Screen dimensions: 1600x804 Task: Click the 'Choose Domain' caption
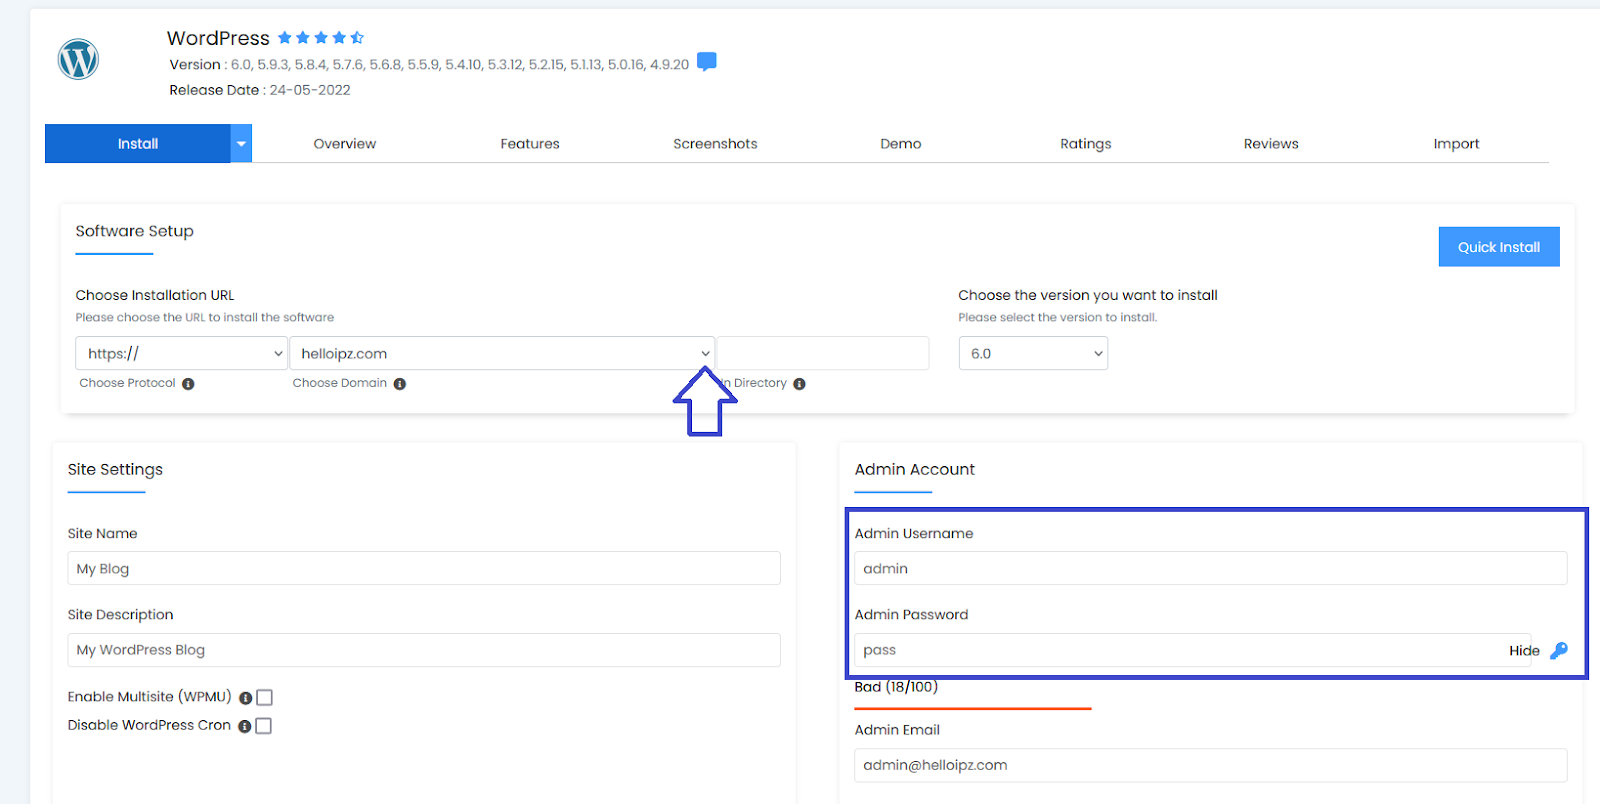[340, 383]
